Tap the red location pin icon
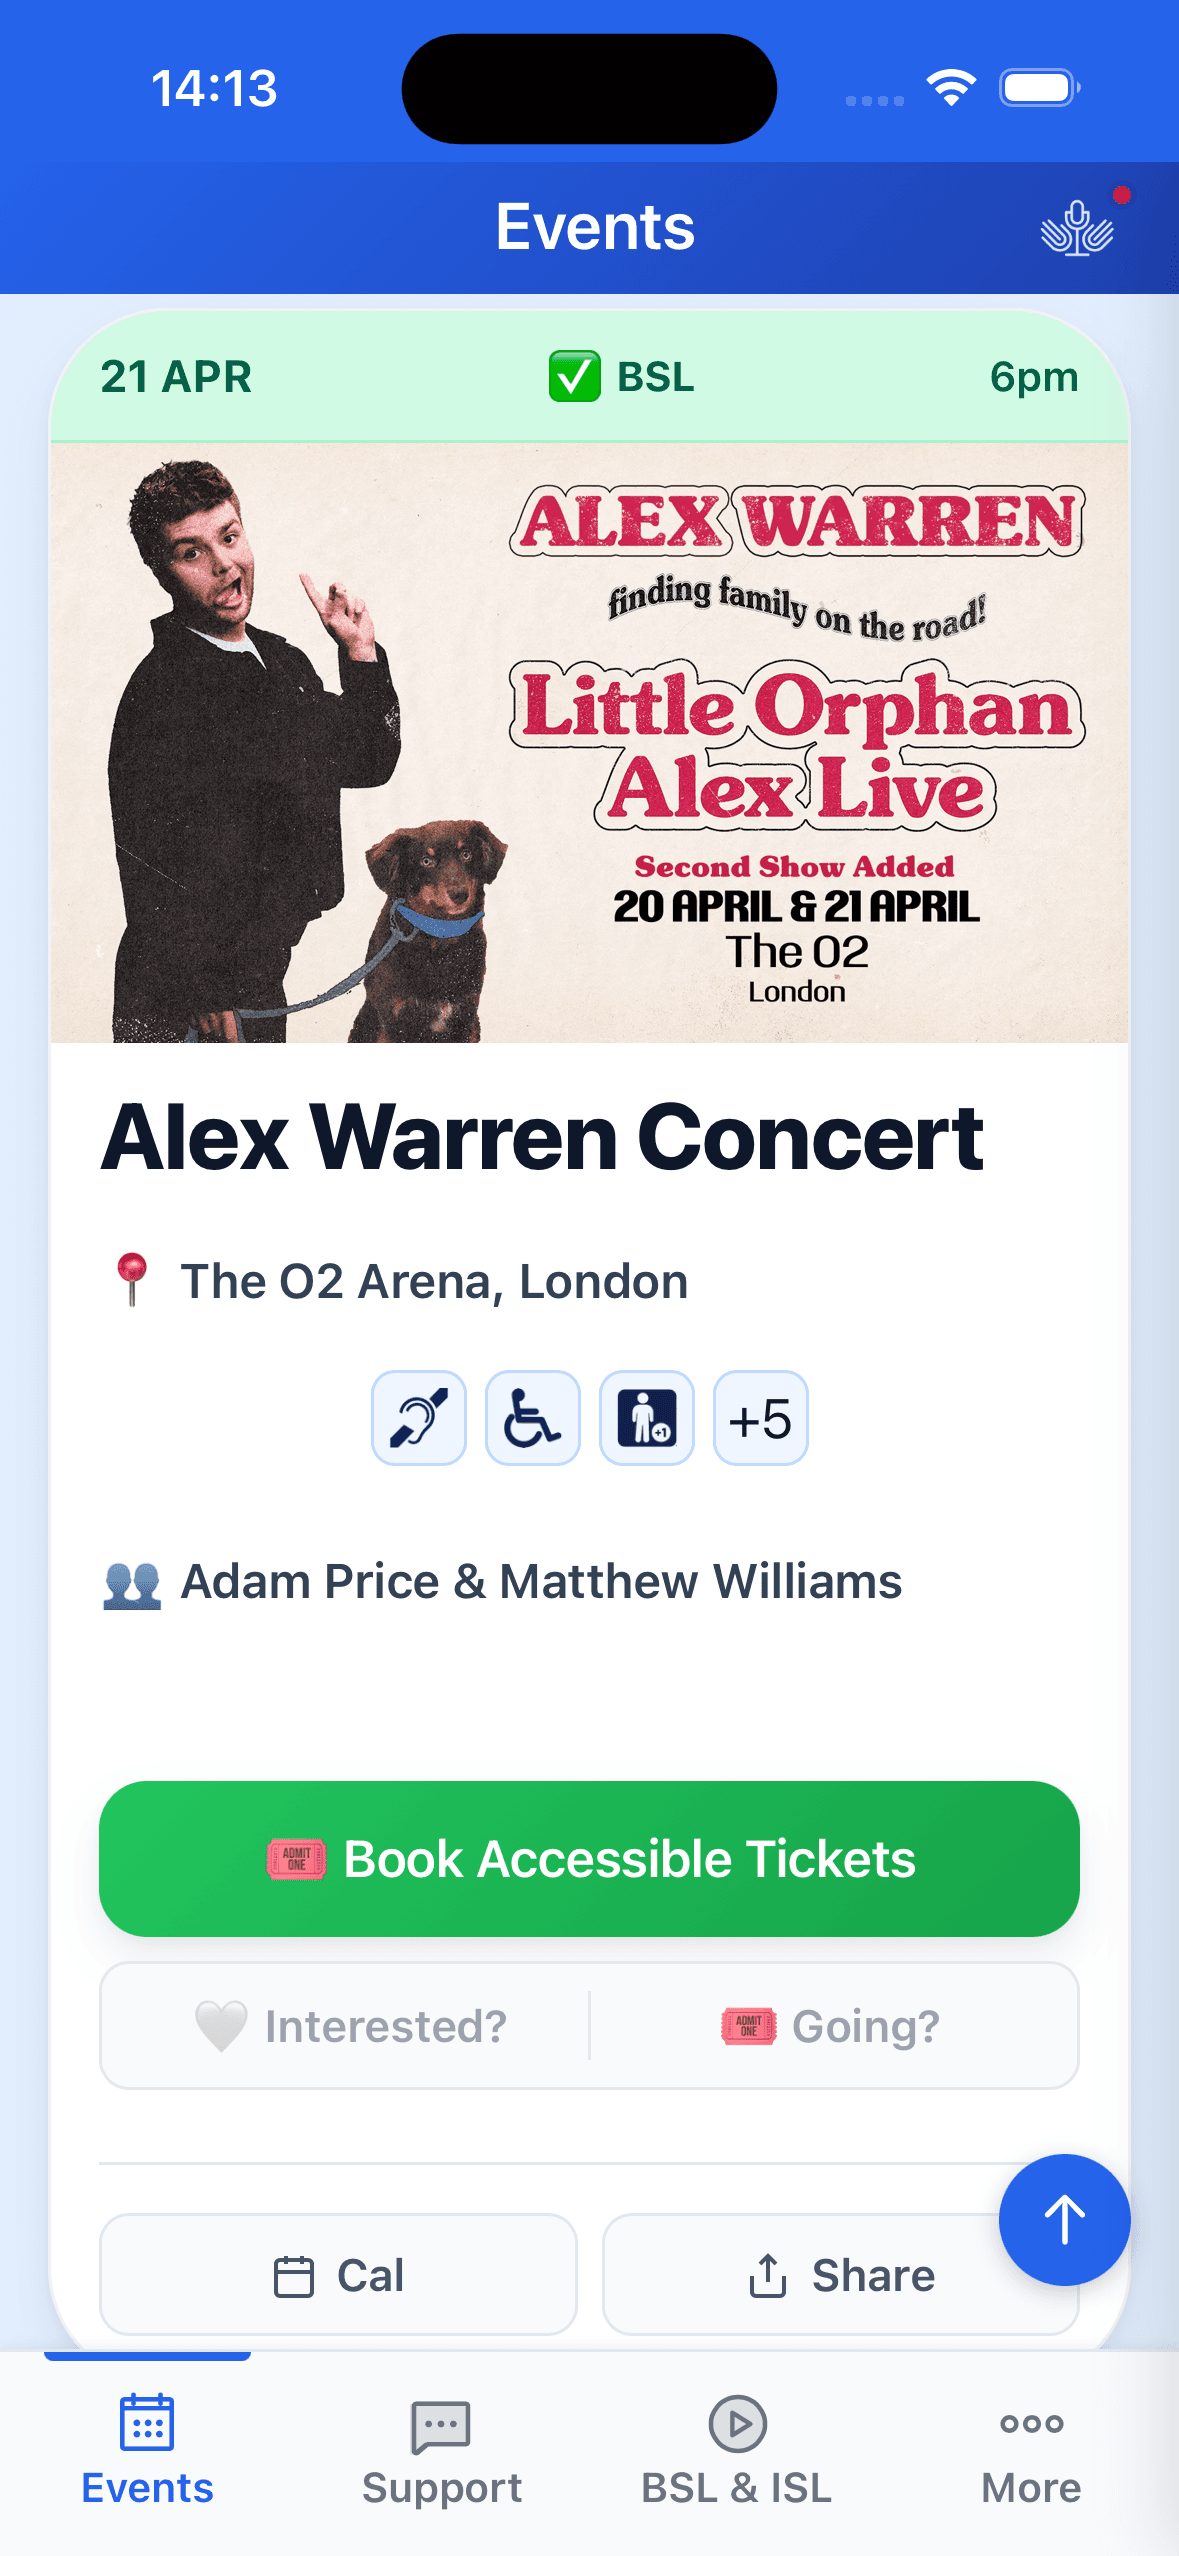Screen dimensions: 1179x2556 click(x=132, y=1280)
